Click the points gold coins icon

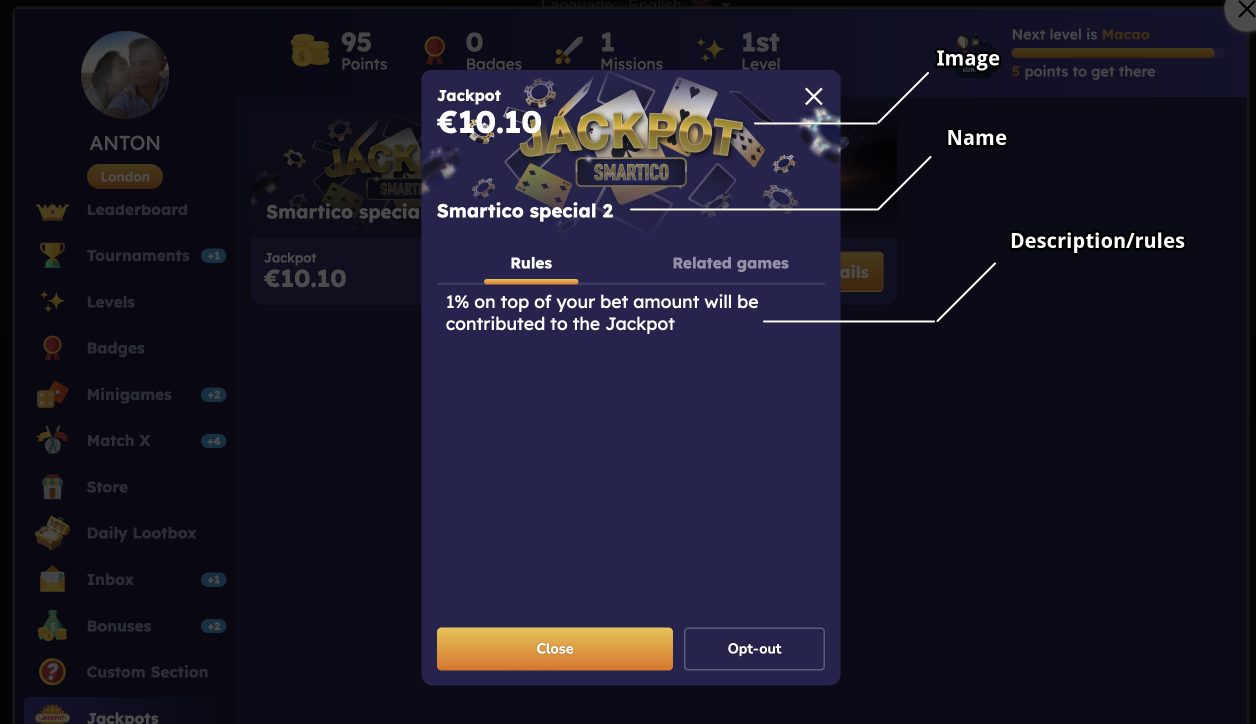[310, 50]
